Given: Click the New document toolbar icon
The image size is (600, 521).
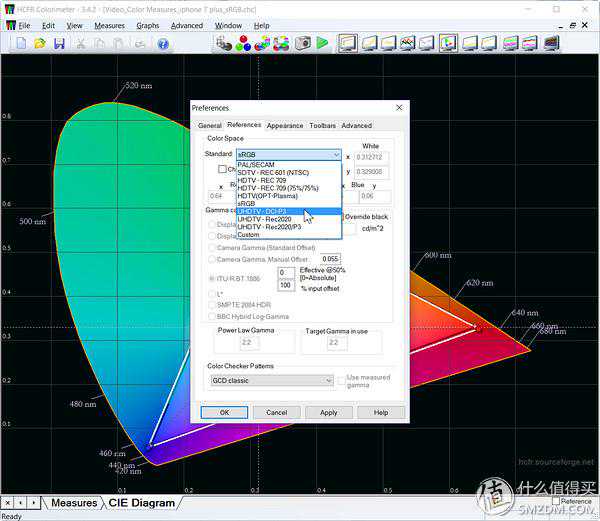Looking at the screenshot, I should click(x=22, y=43).
